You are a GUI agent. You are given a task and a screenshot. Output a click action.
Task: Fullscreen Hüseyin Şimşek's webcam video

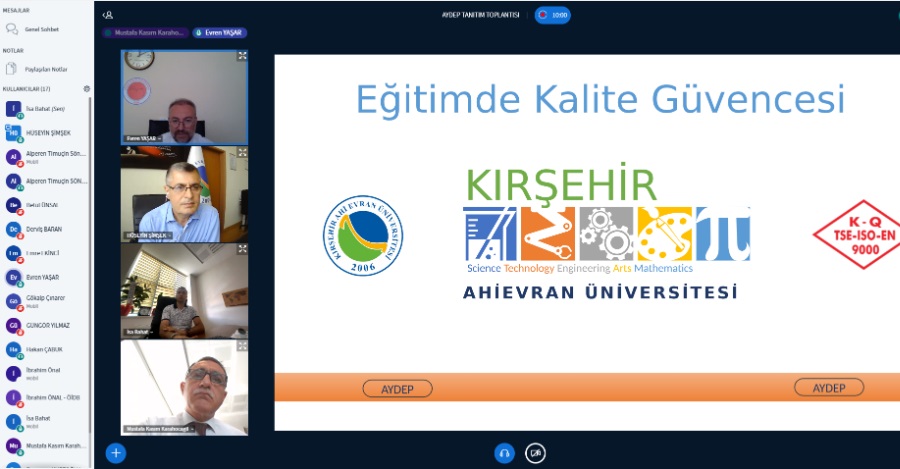[x=242, y=153]
